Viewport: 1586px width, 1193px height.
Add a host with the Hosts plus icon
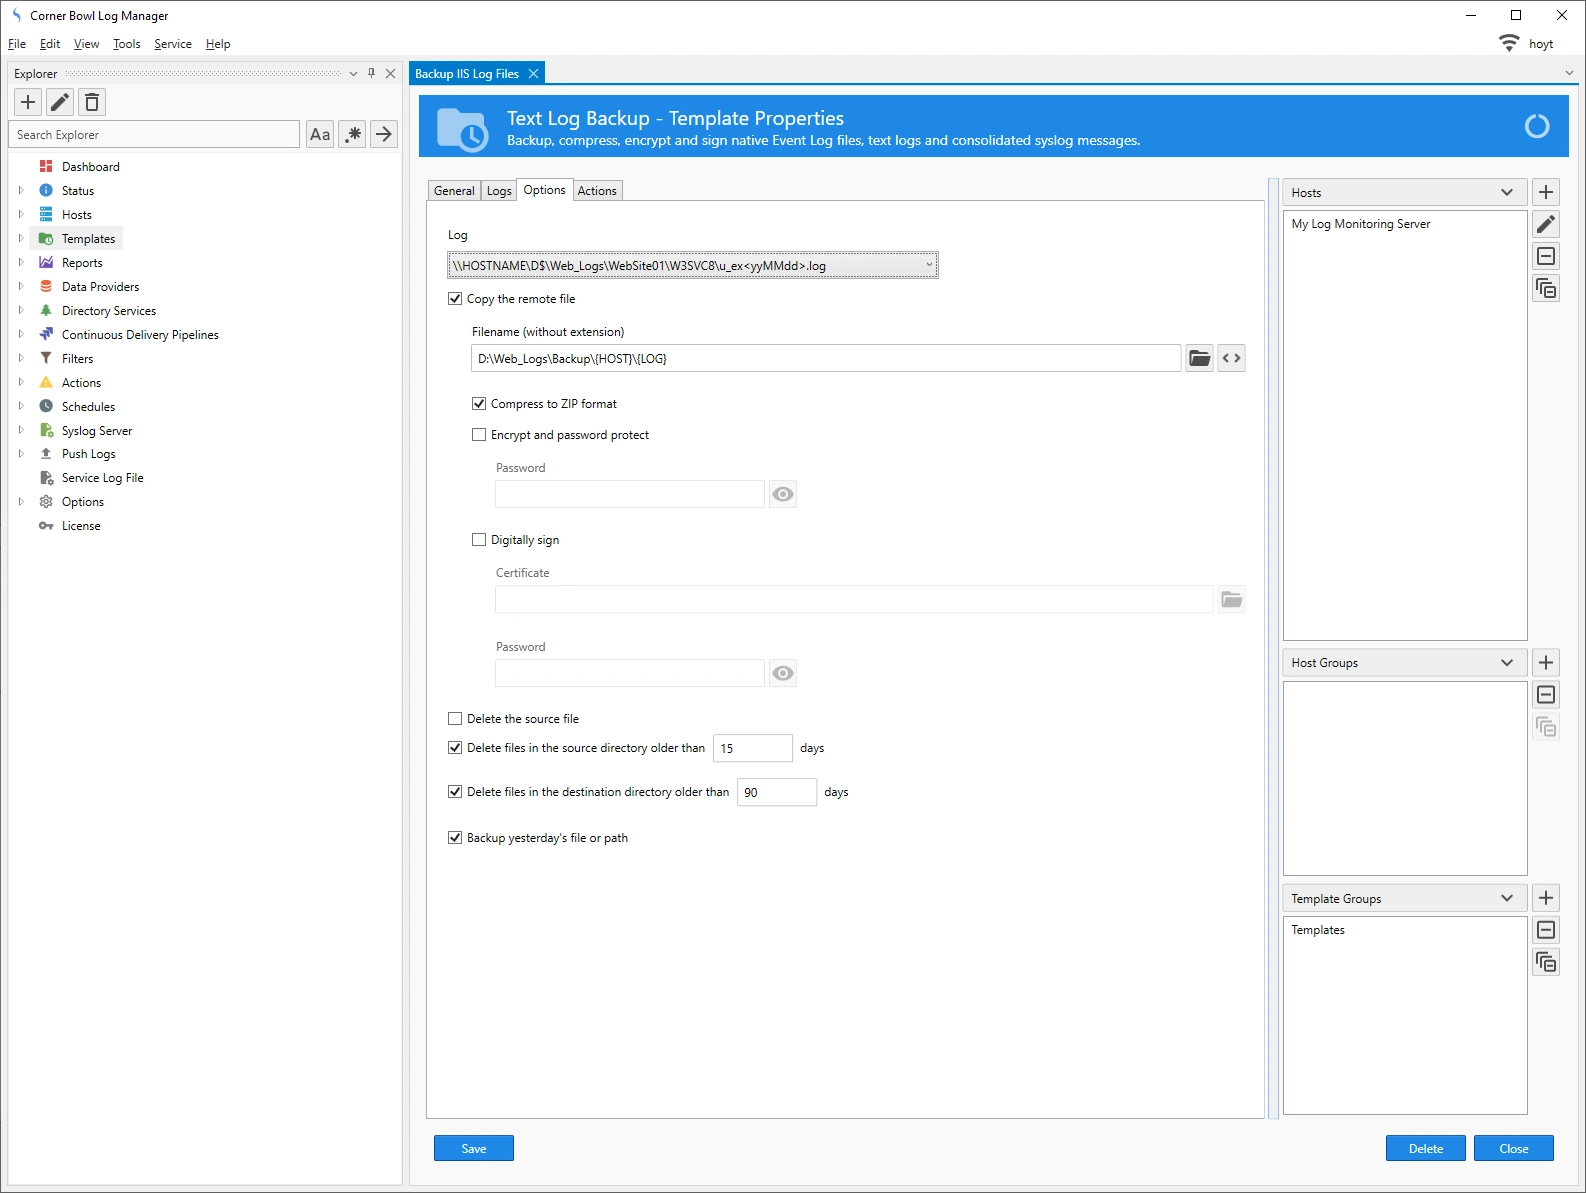(1546, 192)
